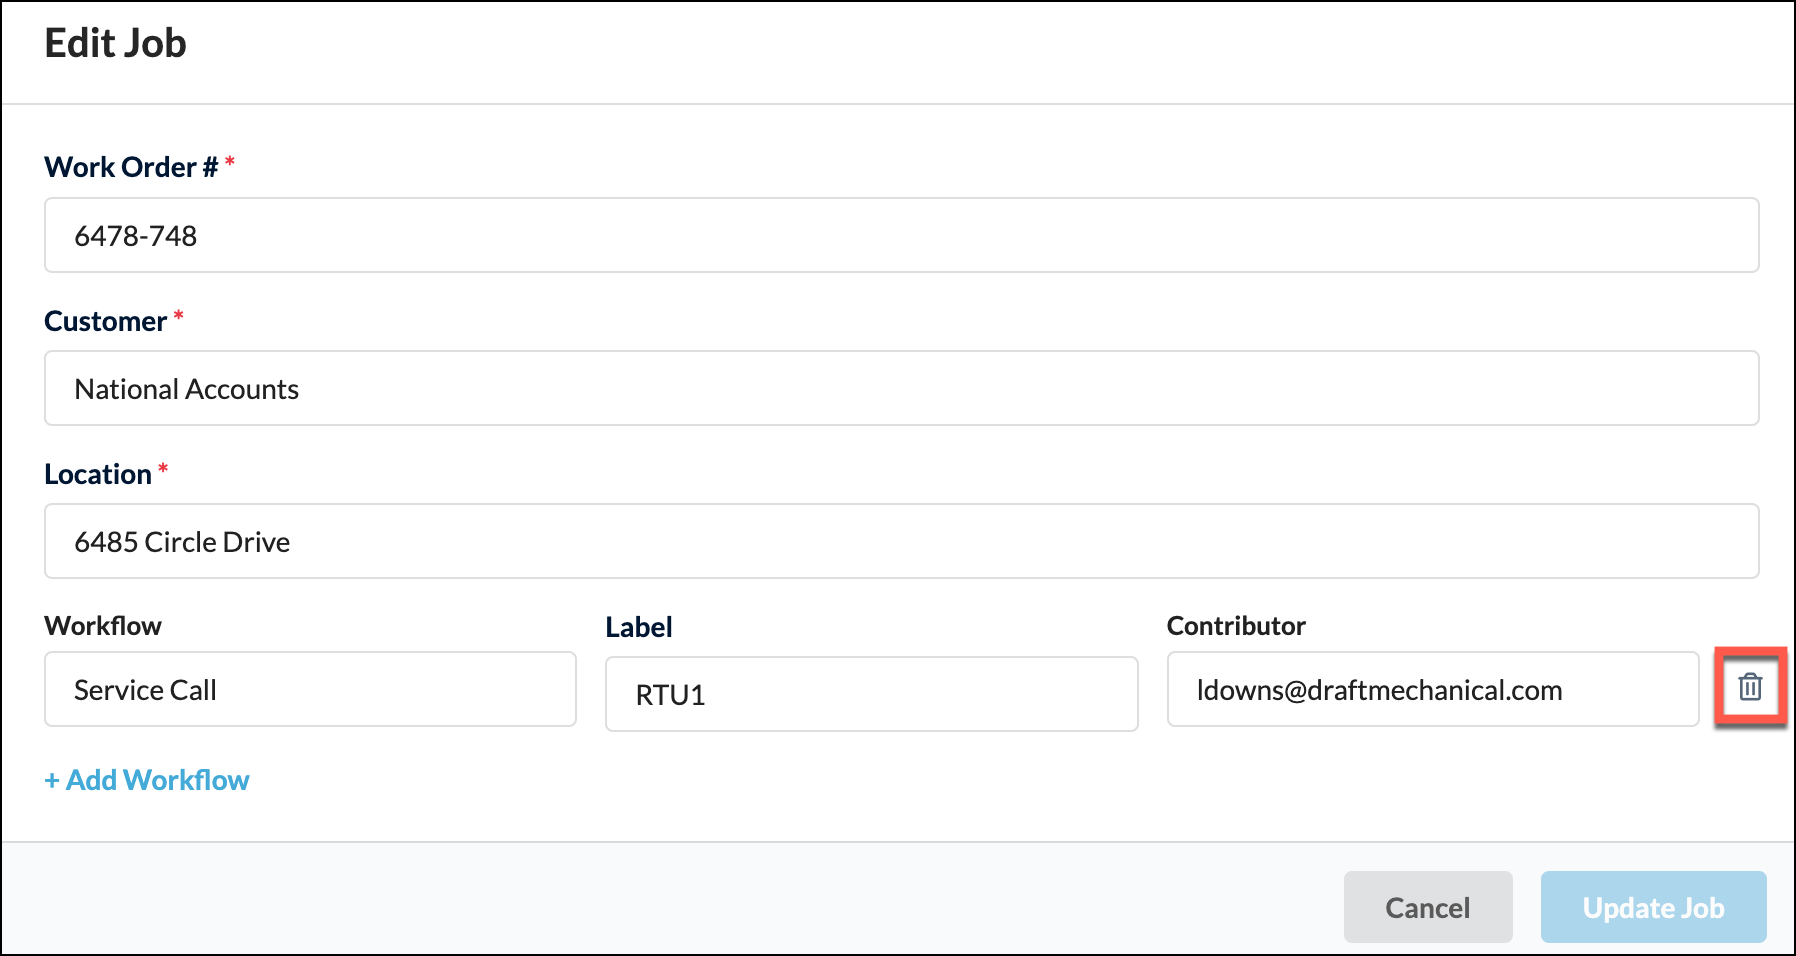Click the Workflow column header
Screen dimensions: 1796x956
(102, 625)
